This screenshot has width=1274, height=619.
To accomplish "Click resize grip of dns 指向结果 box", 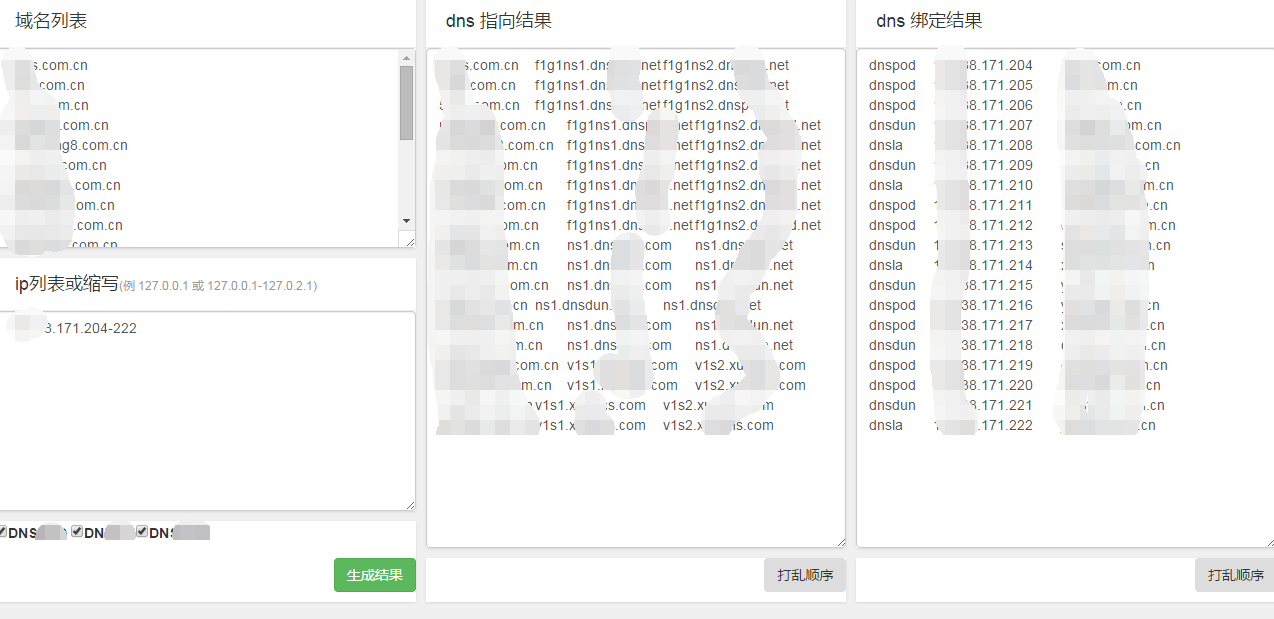I will [838, 541].
